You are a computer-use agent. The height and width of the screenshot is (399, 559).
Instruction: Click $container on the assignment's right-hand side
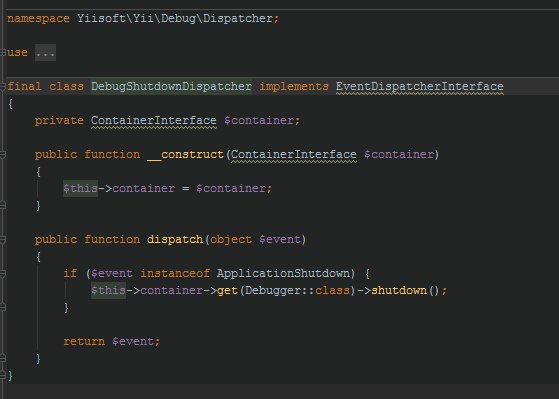pyautogui.click(x=231, y=188)
